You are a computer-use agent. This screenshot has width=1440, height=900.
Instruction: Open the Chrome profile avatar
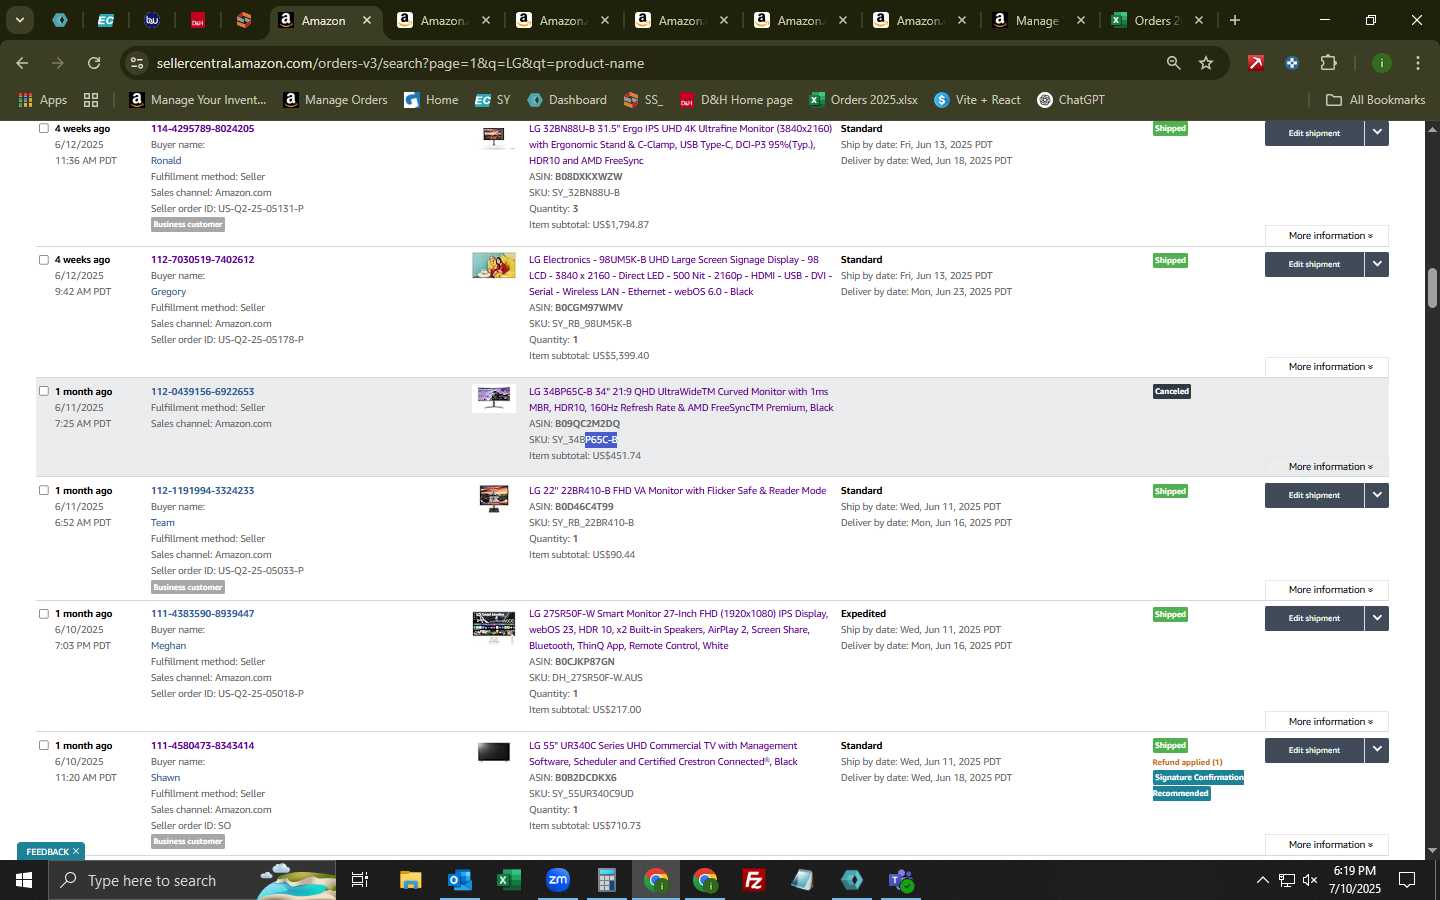[1382, 63]
